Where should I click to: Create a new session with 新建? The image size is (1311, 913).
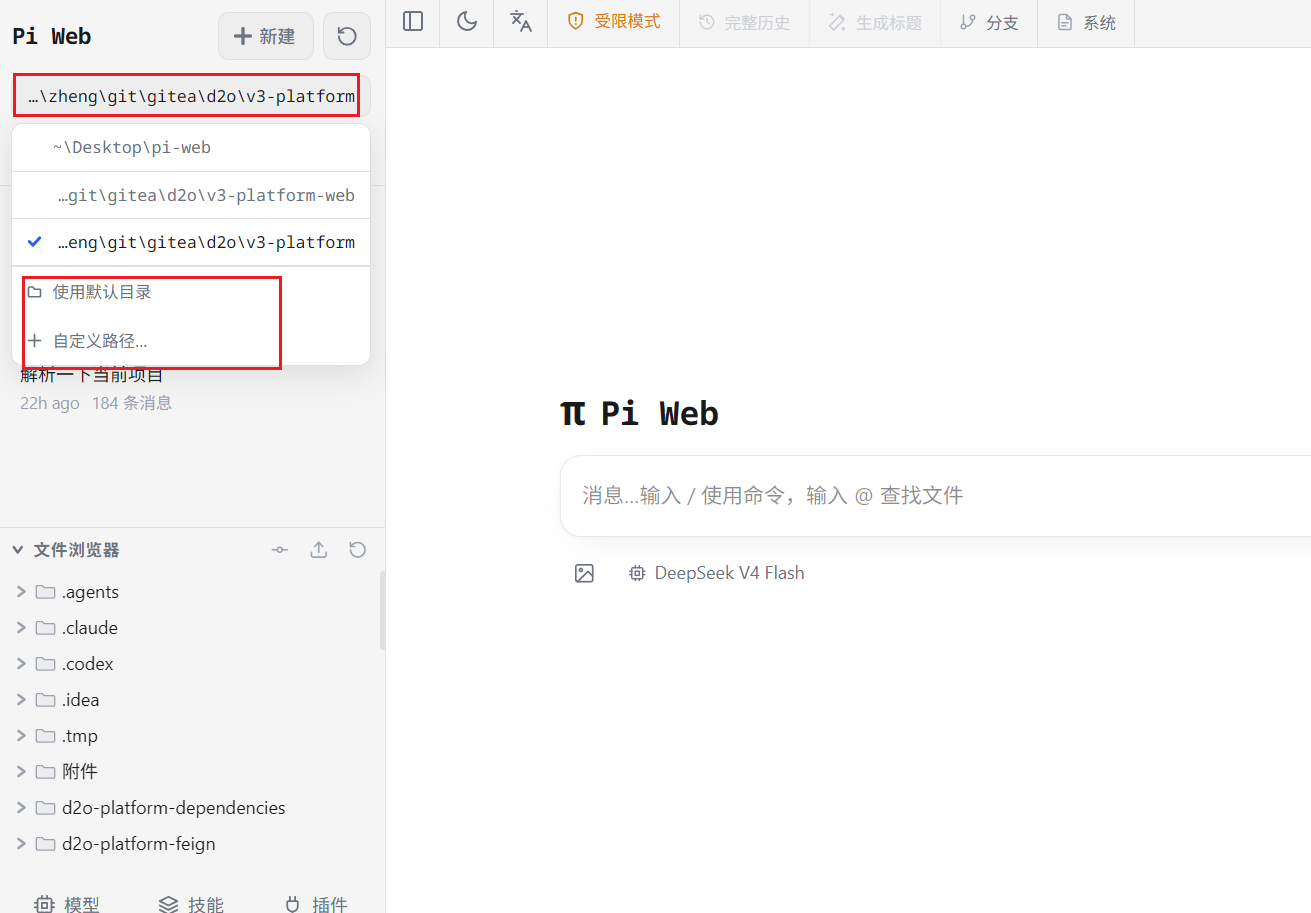265,36
